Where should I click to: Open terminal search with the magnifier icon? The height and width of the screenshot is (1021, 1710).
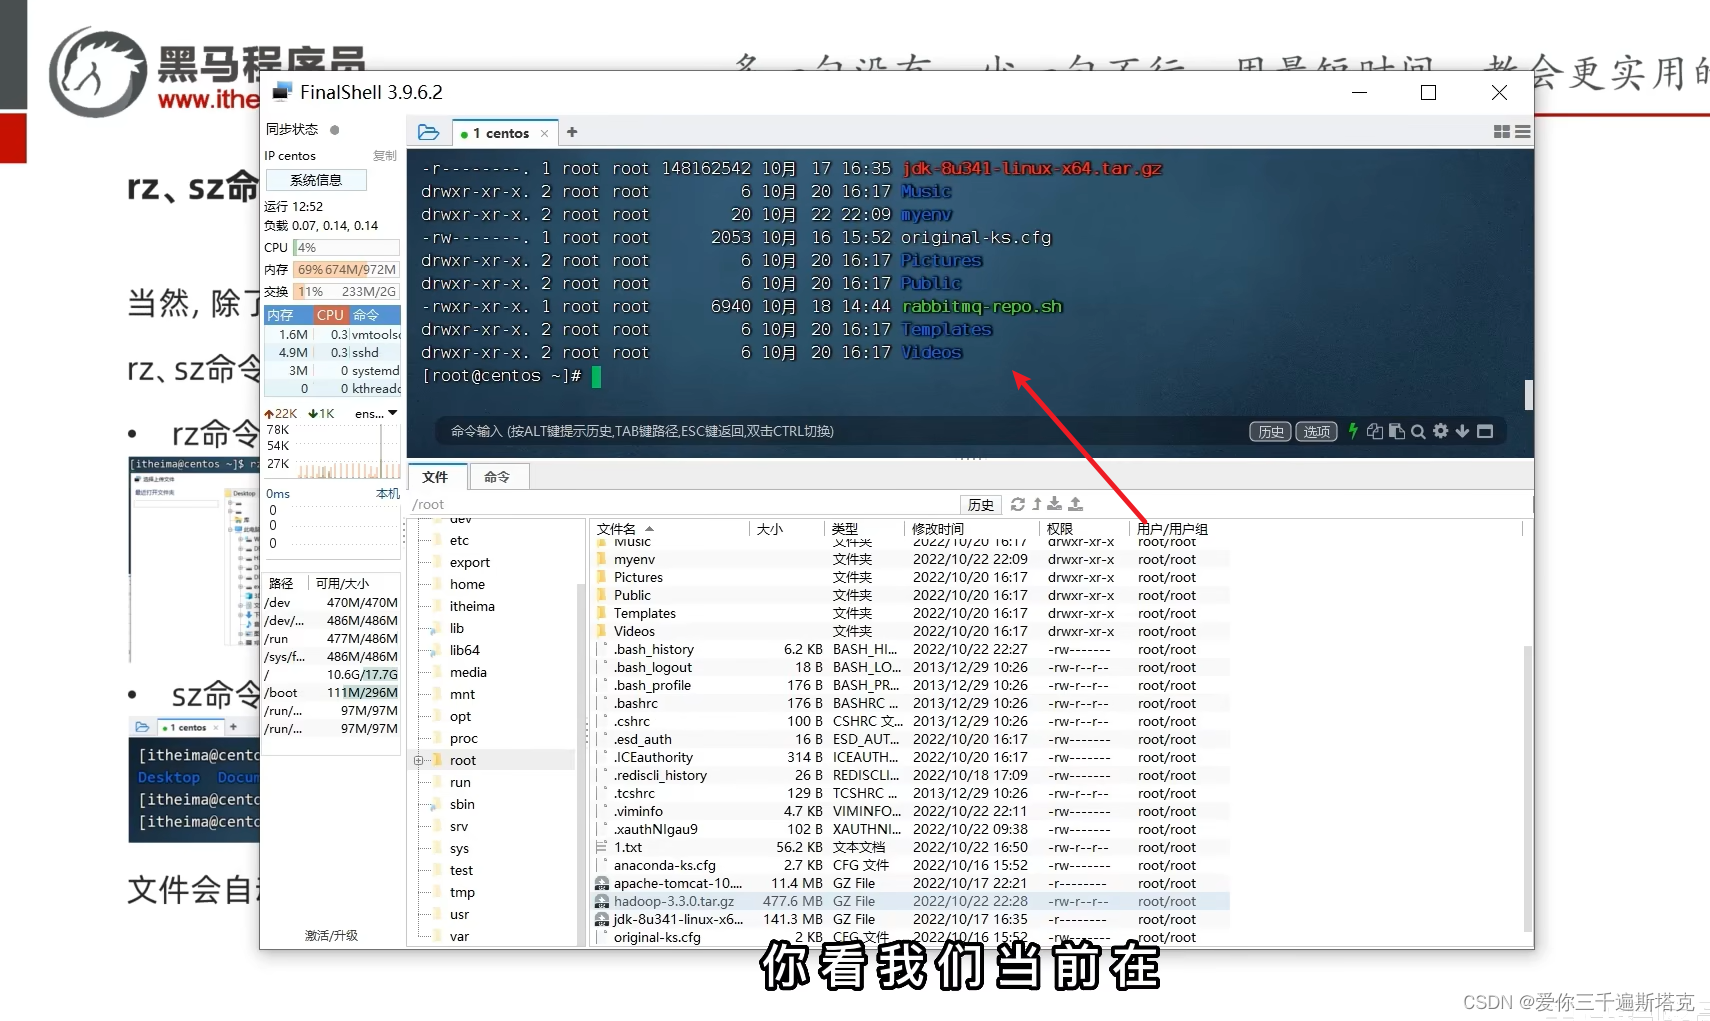click(1419, 431)
